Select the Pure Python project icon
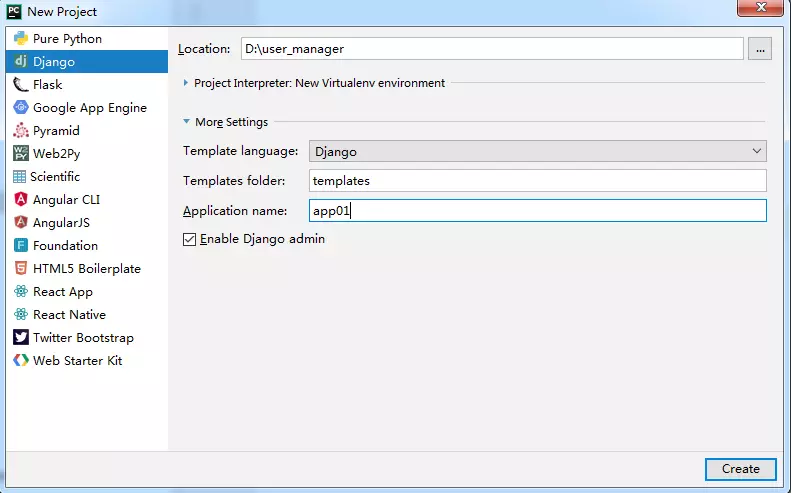791x493 pixels. point(21,38)
